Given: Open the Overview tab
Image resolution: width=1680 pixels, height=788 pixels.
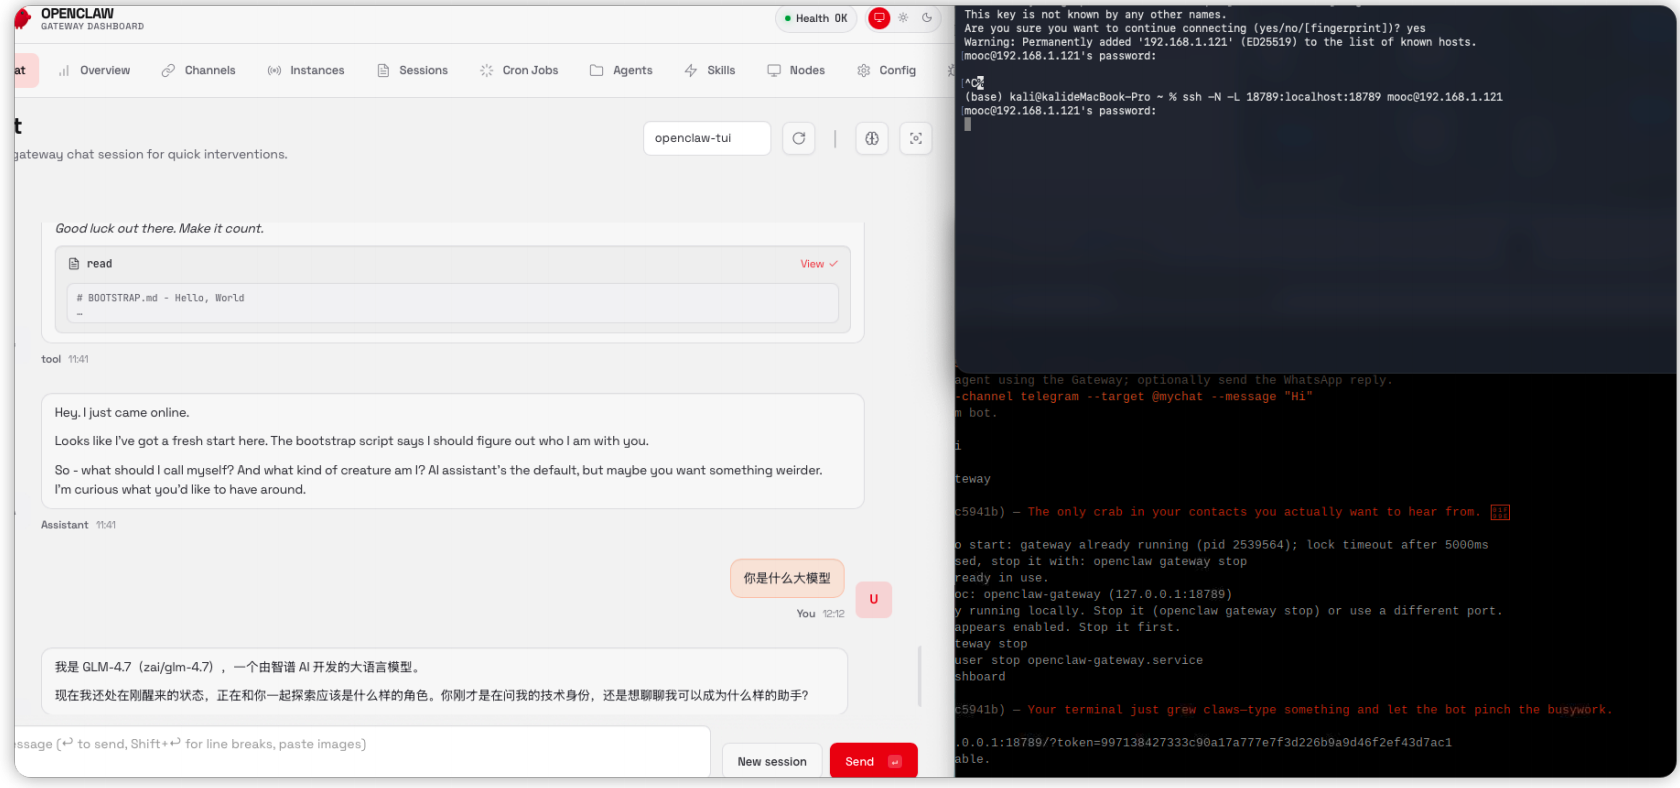Looking at the screenshot, I should [x=95, y=70].
